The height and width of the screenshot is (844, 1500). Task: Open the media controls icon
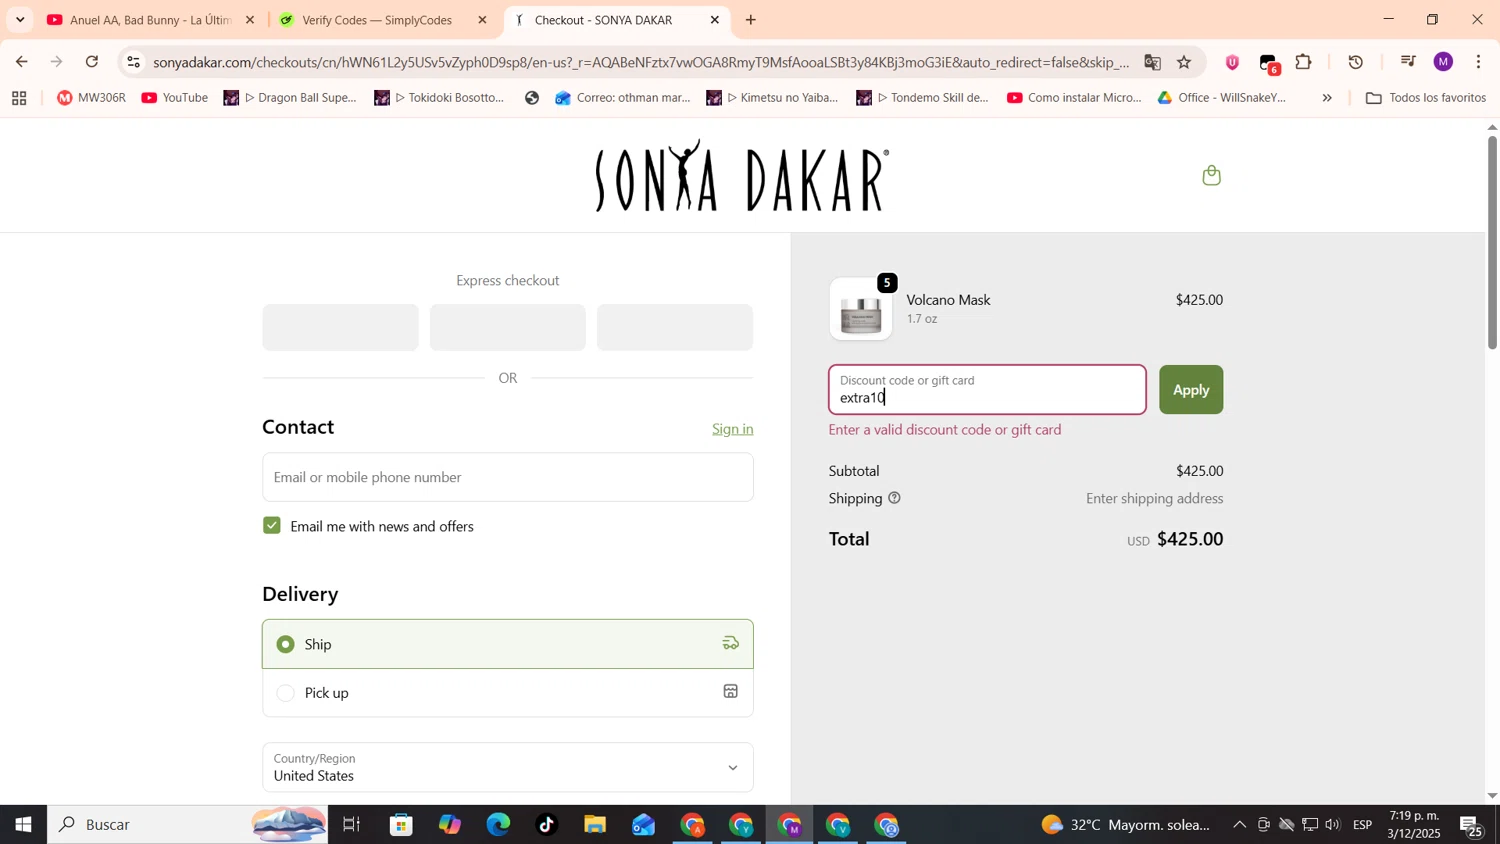tap(1408, 62)
